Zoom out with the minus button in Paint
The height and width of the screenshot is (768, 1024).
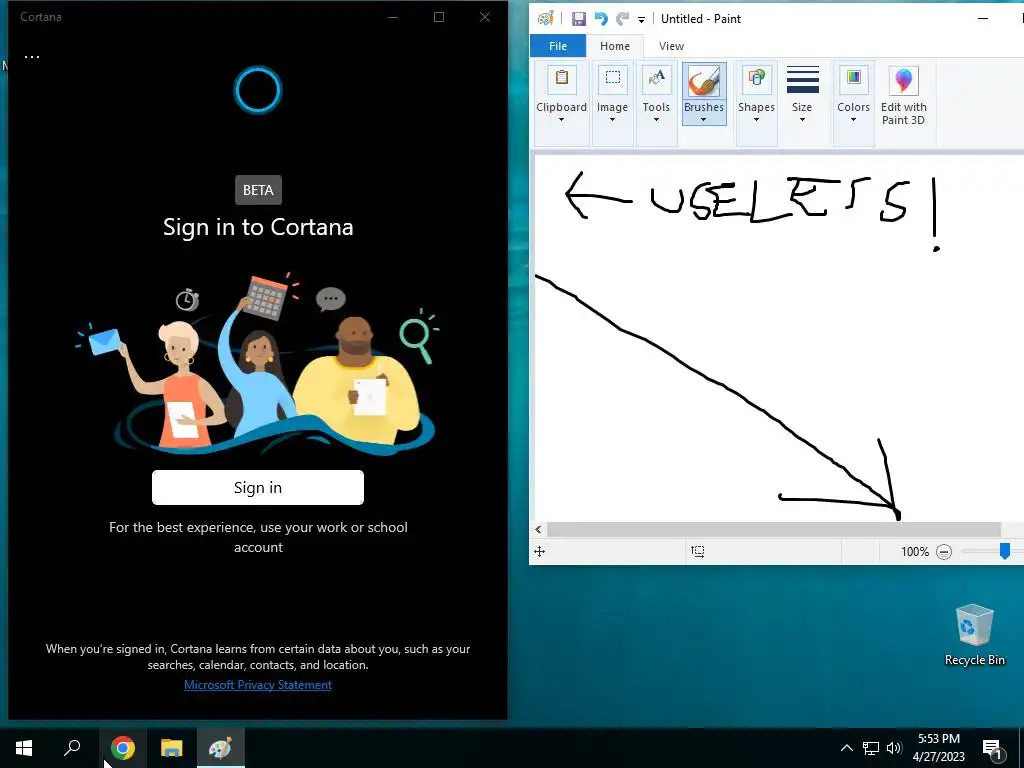point(944,552)
